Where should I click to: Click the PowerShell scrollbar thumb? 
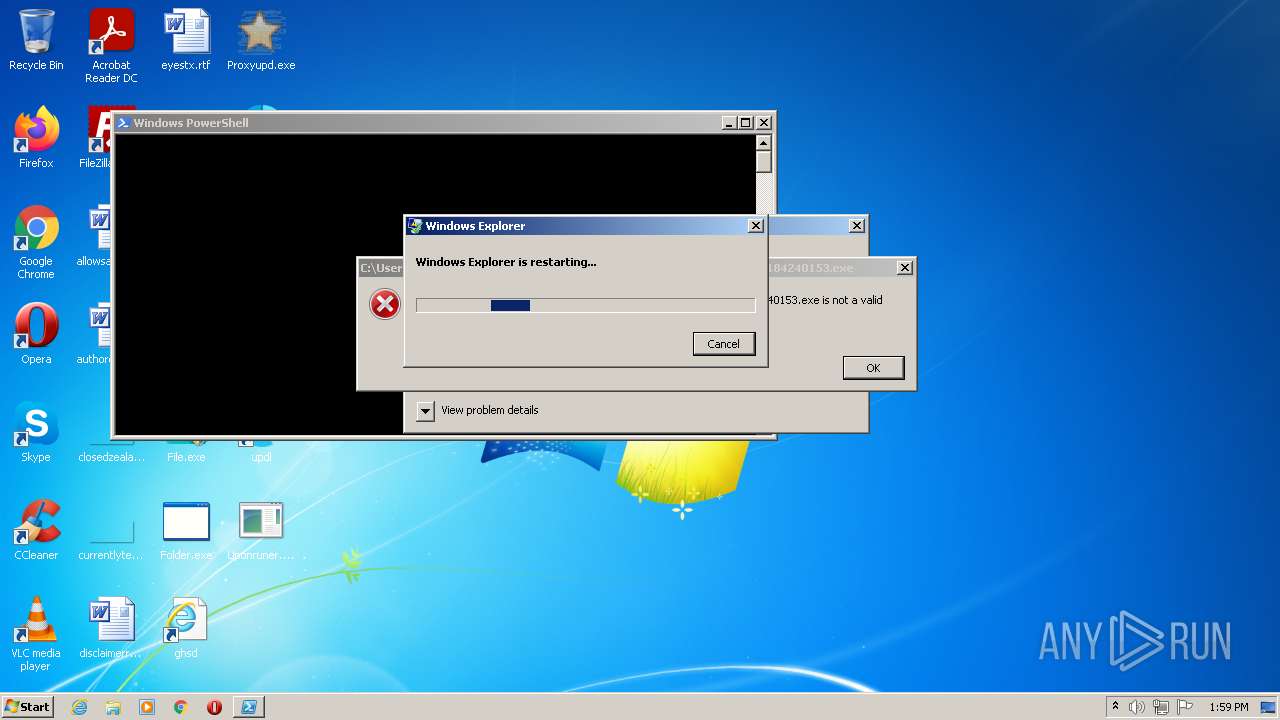pos(764,162)
